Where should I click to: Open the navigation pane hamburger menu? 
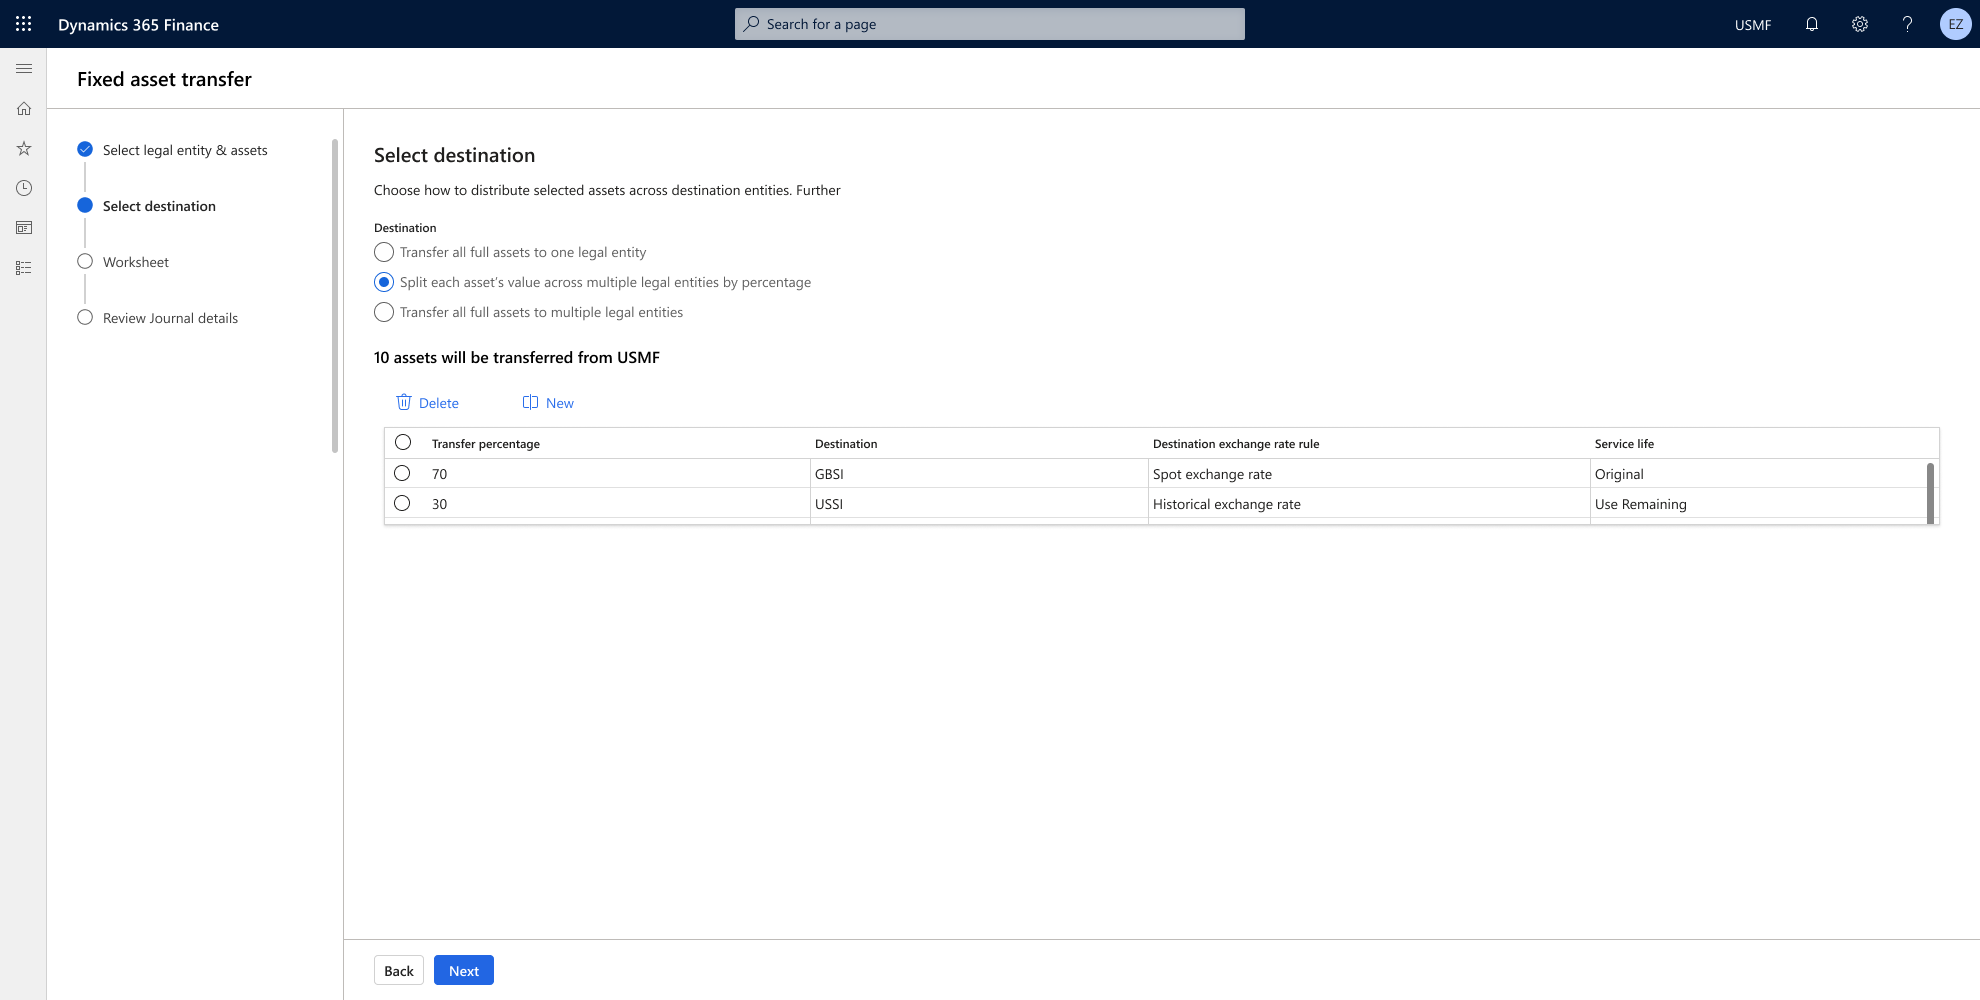(x=24, y=68)
